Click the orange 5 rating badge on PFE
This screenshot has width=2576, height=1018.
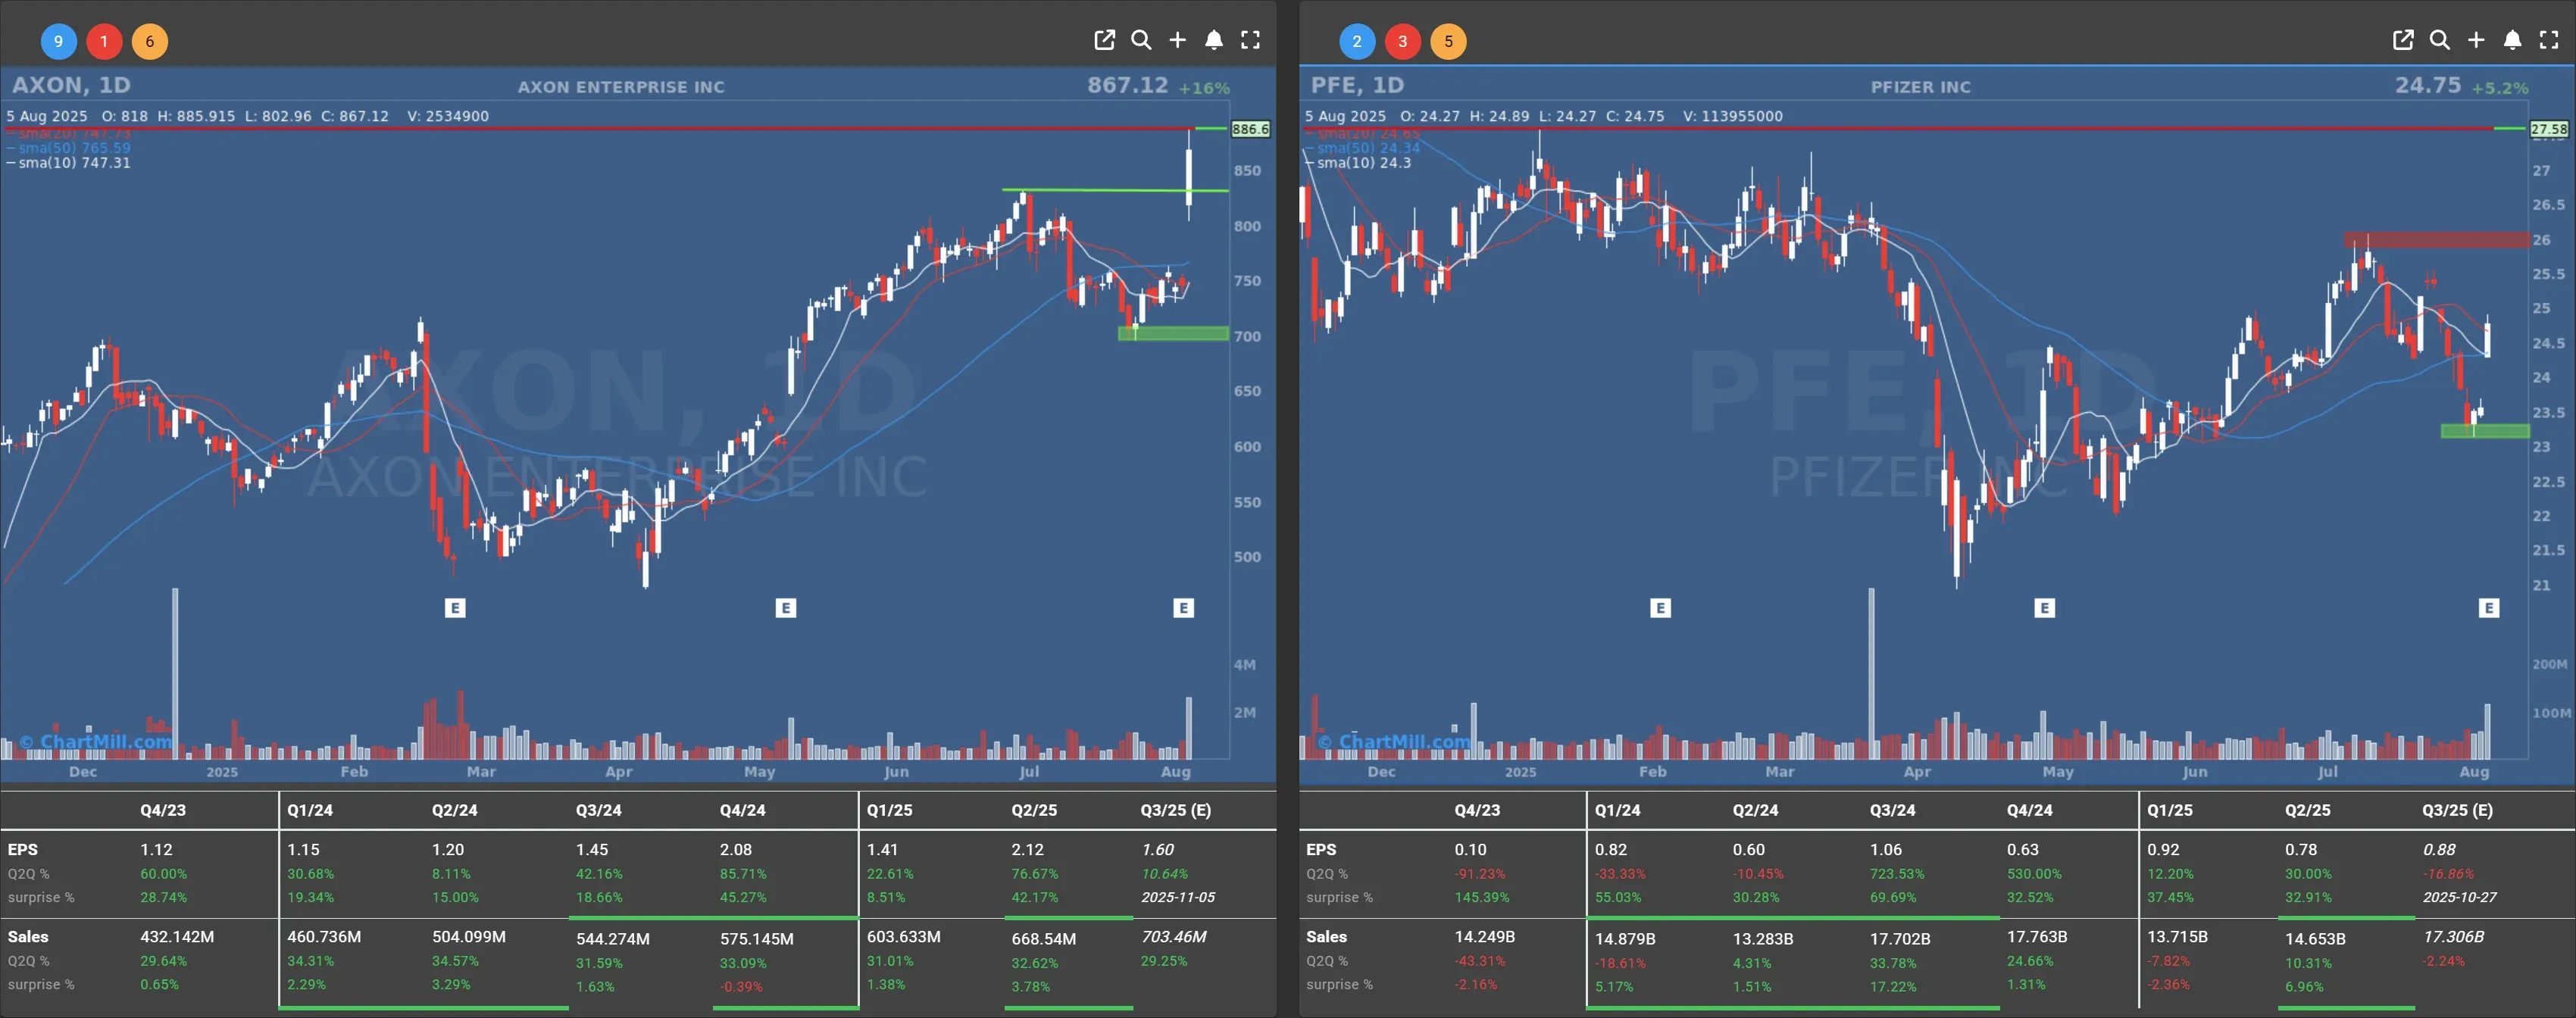1449,41
